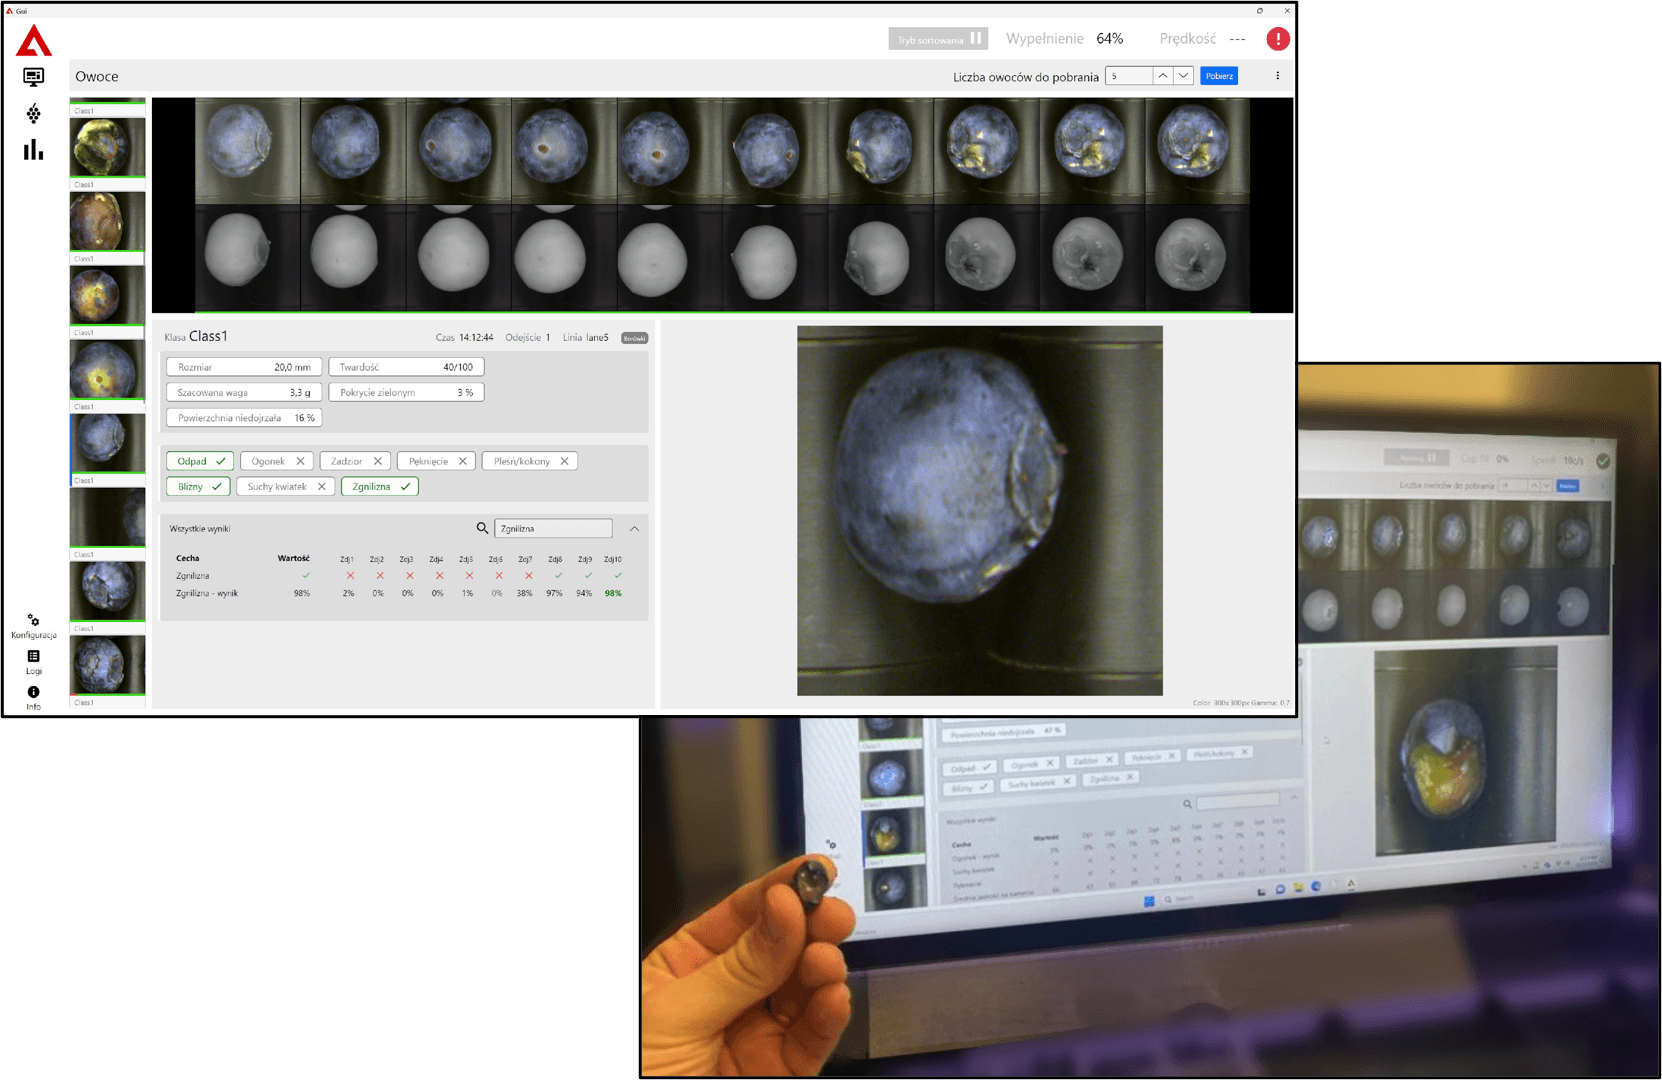Click search magnifier in Wszystkie wyniki
Screen dimensions: 1662x1080
[x=482, y=528]
